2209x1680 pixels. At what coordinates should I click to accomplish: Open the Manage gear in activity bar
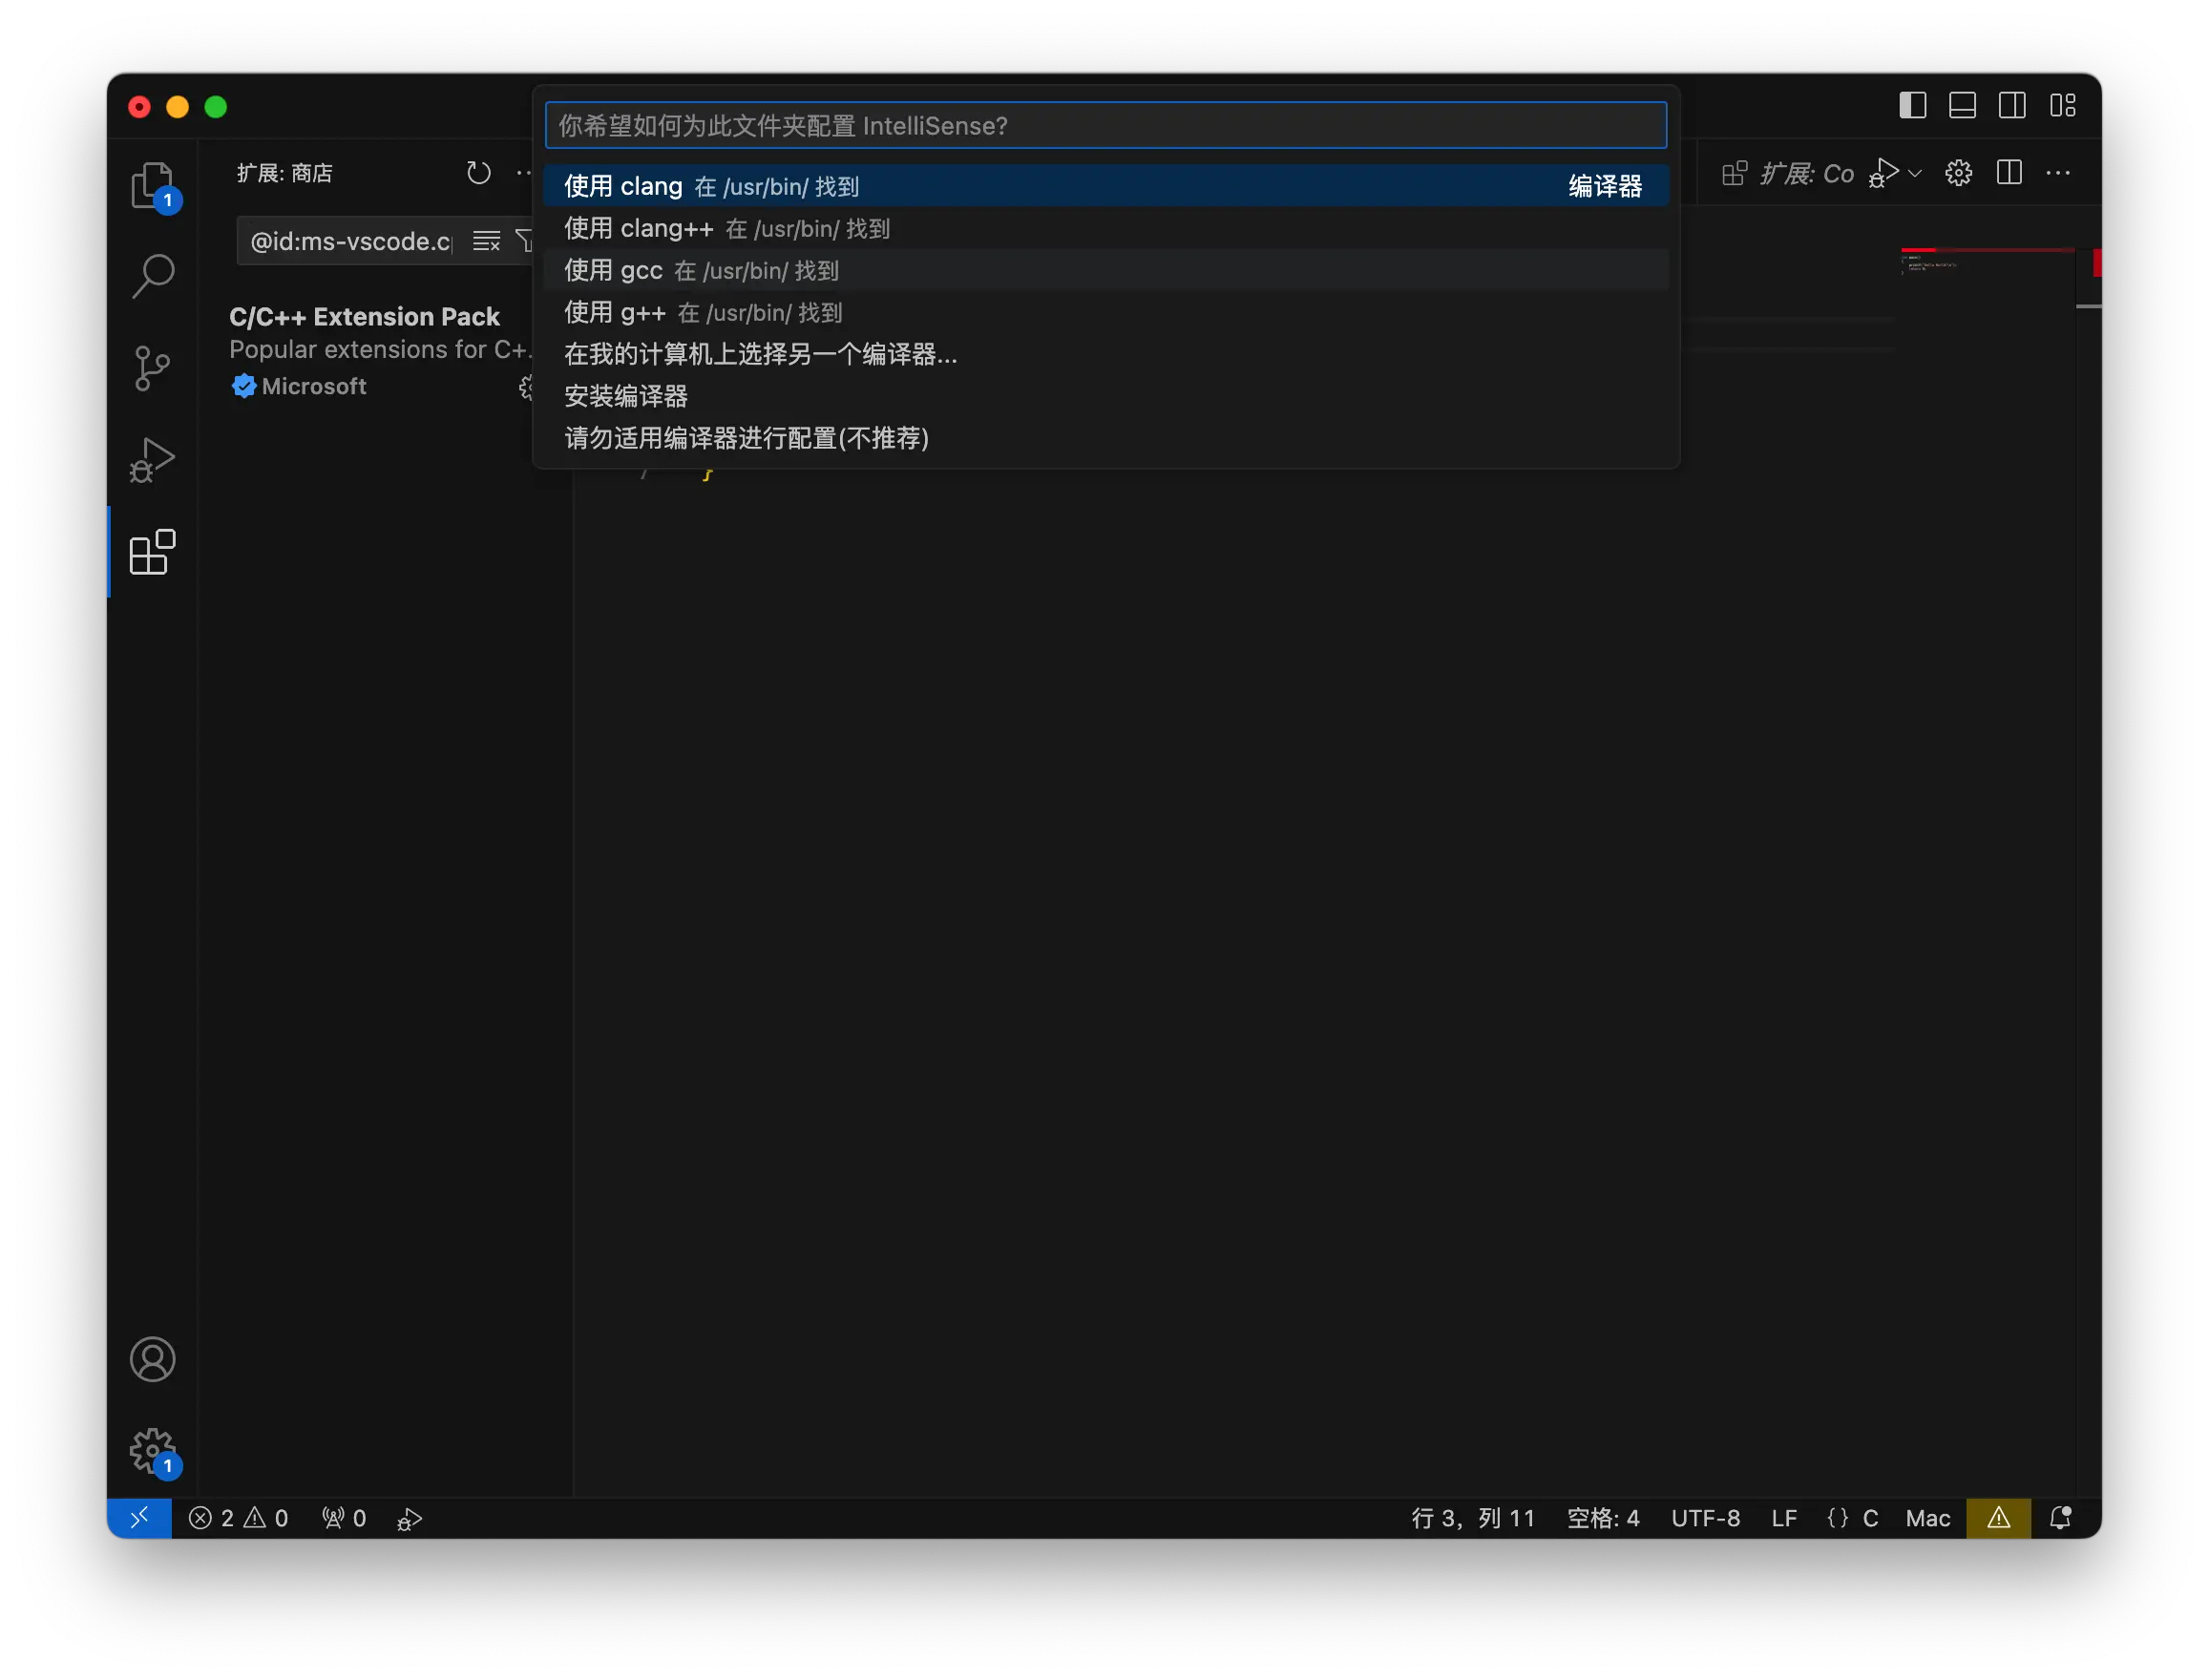click(152, 1450)
